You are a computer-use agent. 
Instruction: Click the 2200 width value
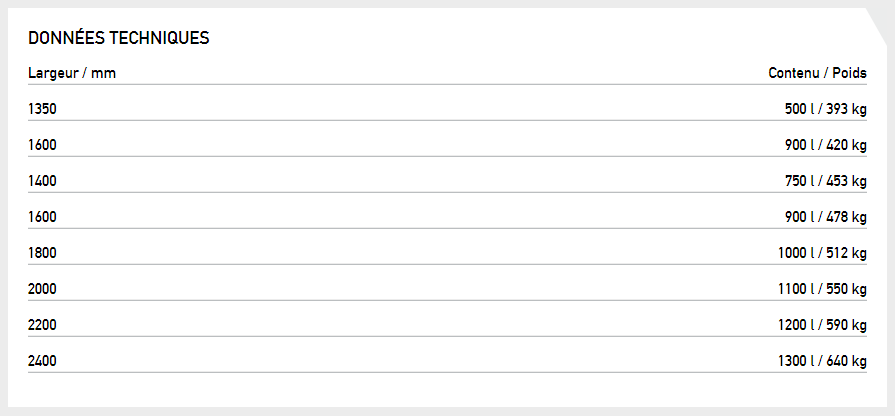pos(42,325)
